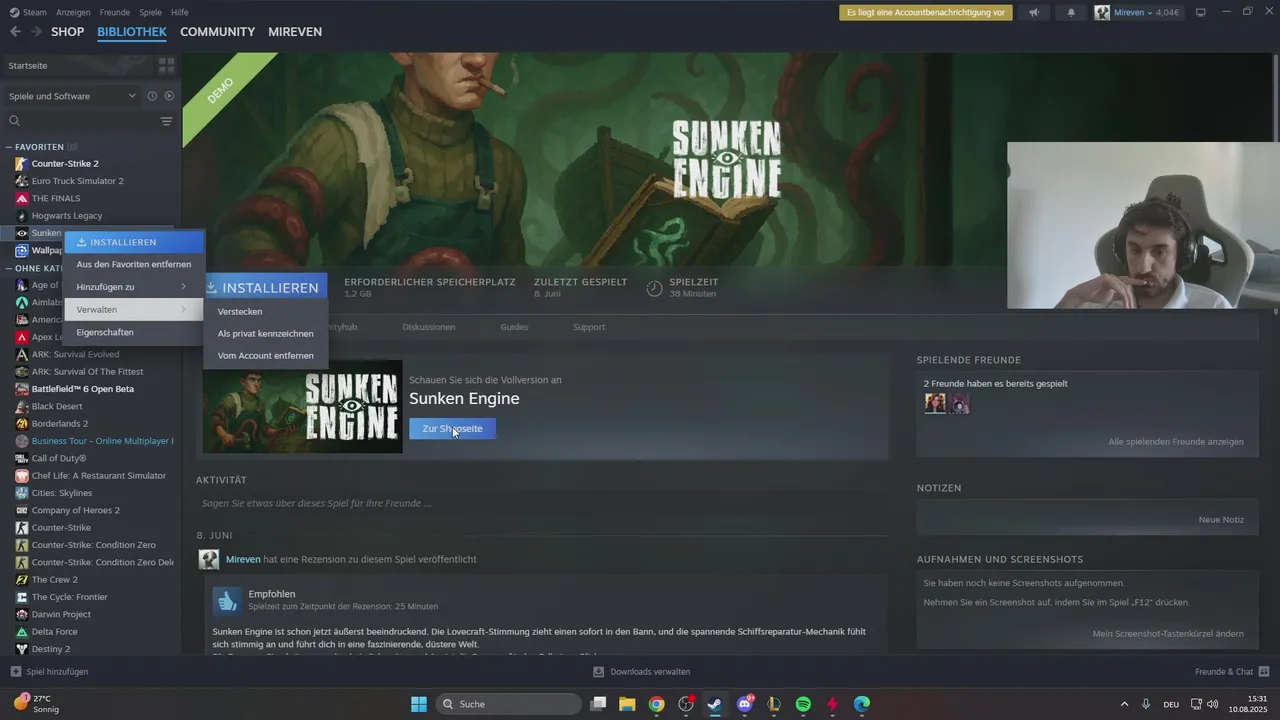The height and width of the screenshot is (720, 1280).
Task: Select THE FINALS game entry
Action: 55,198
